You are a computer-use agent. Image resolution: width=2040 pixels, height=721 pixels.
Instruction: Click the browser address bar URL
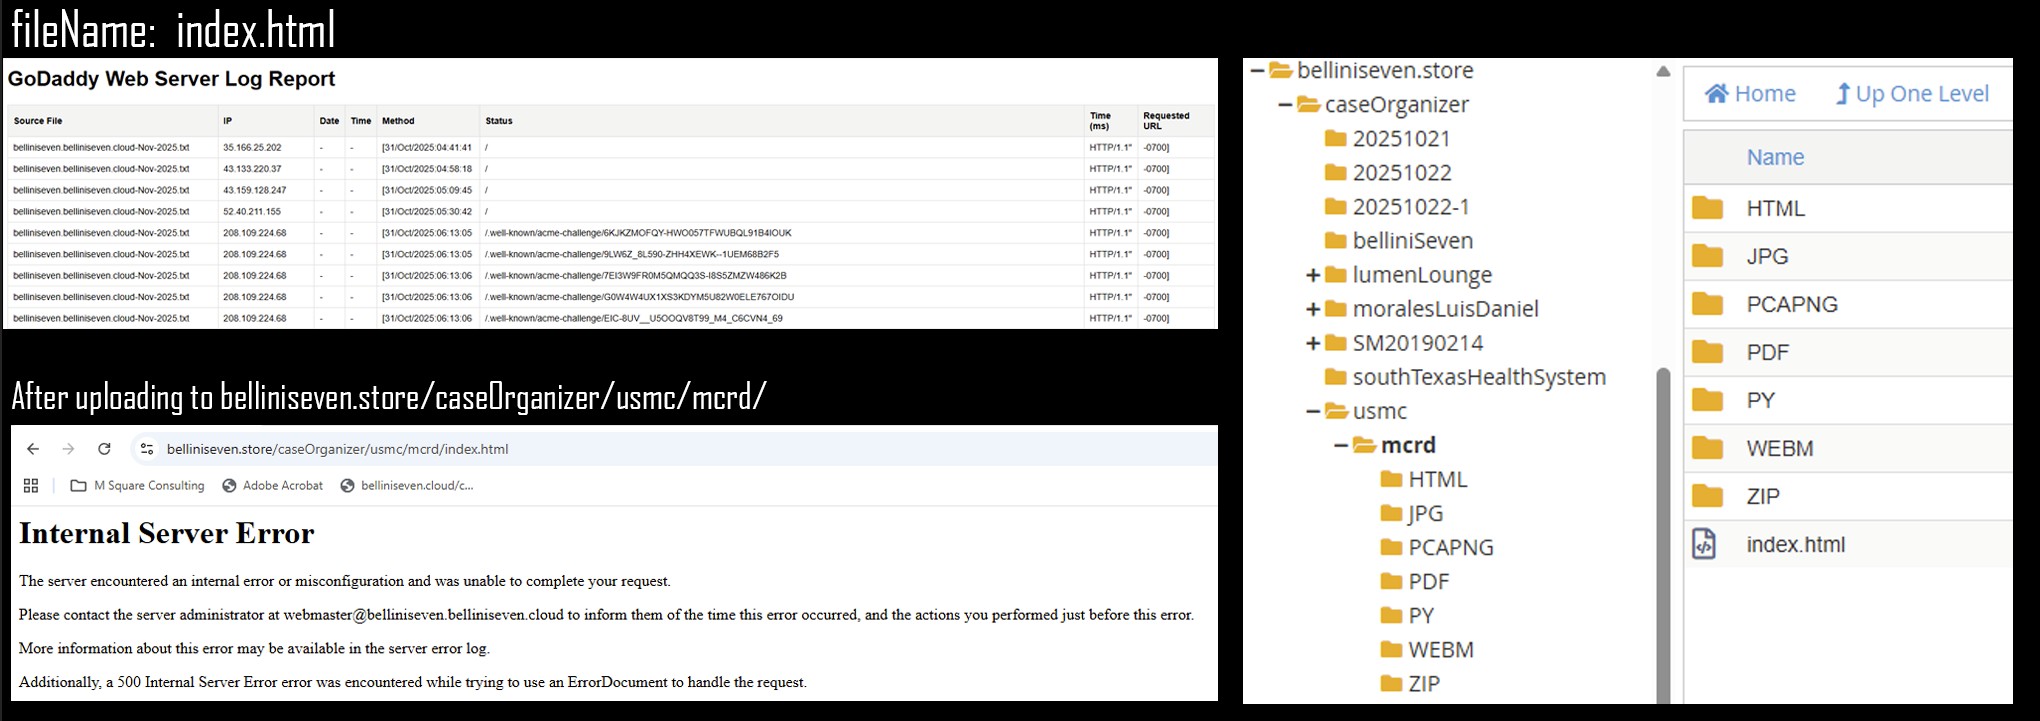click(337, 449)
